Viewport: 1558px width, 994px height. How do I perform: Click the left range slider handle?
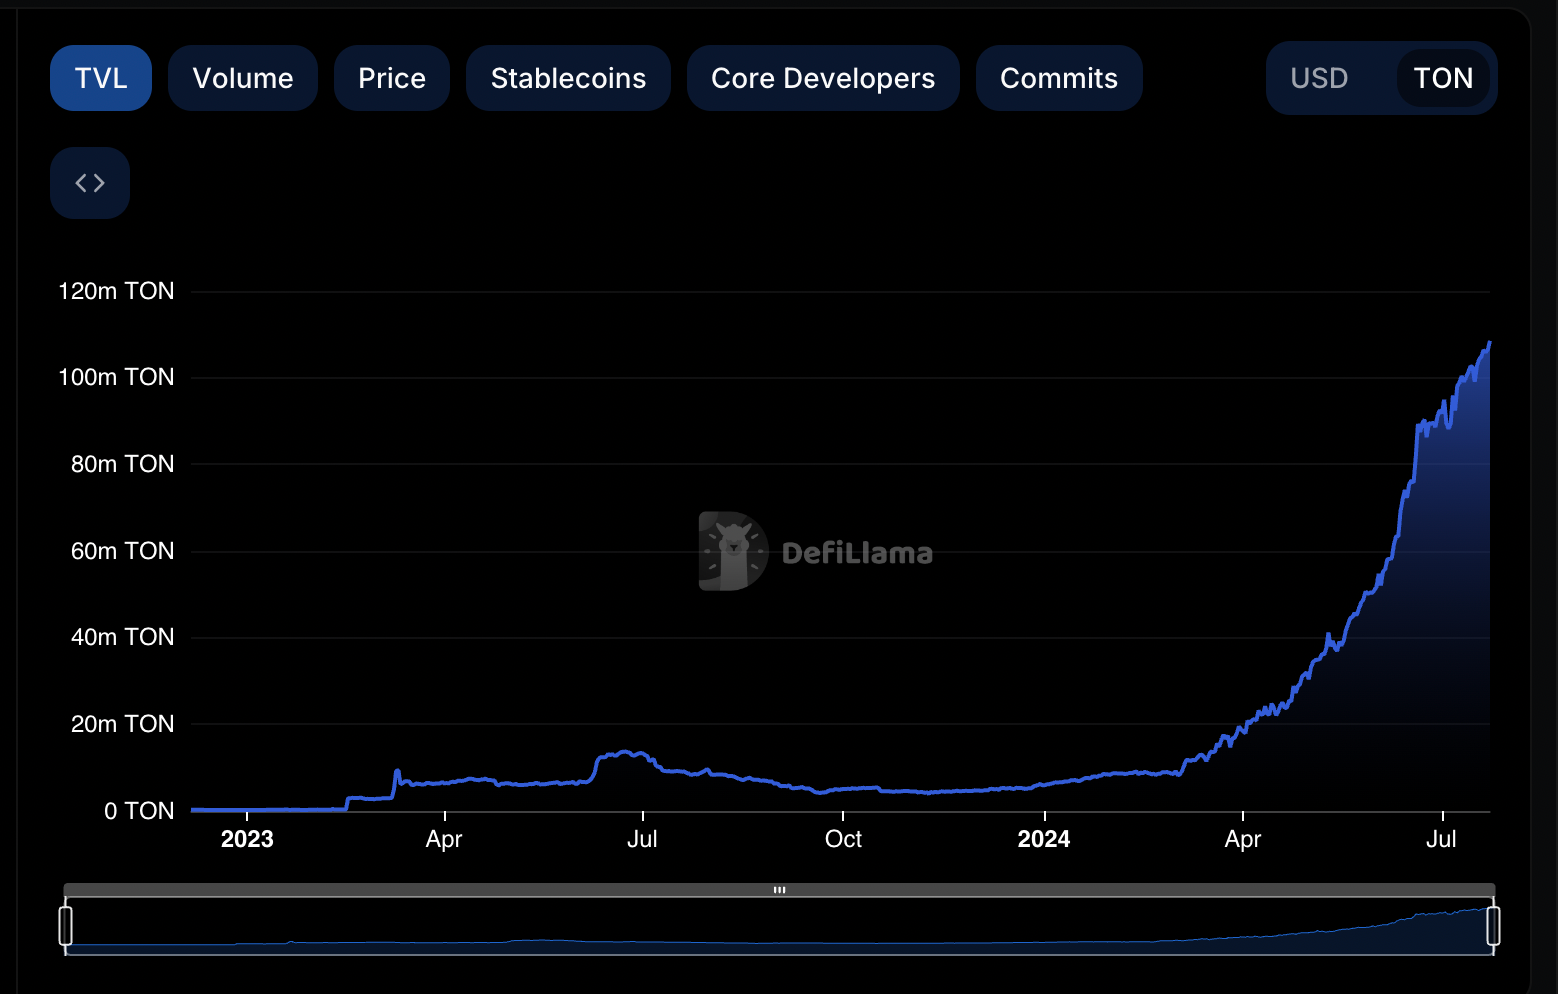click(x=66, y=926)
